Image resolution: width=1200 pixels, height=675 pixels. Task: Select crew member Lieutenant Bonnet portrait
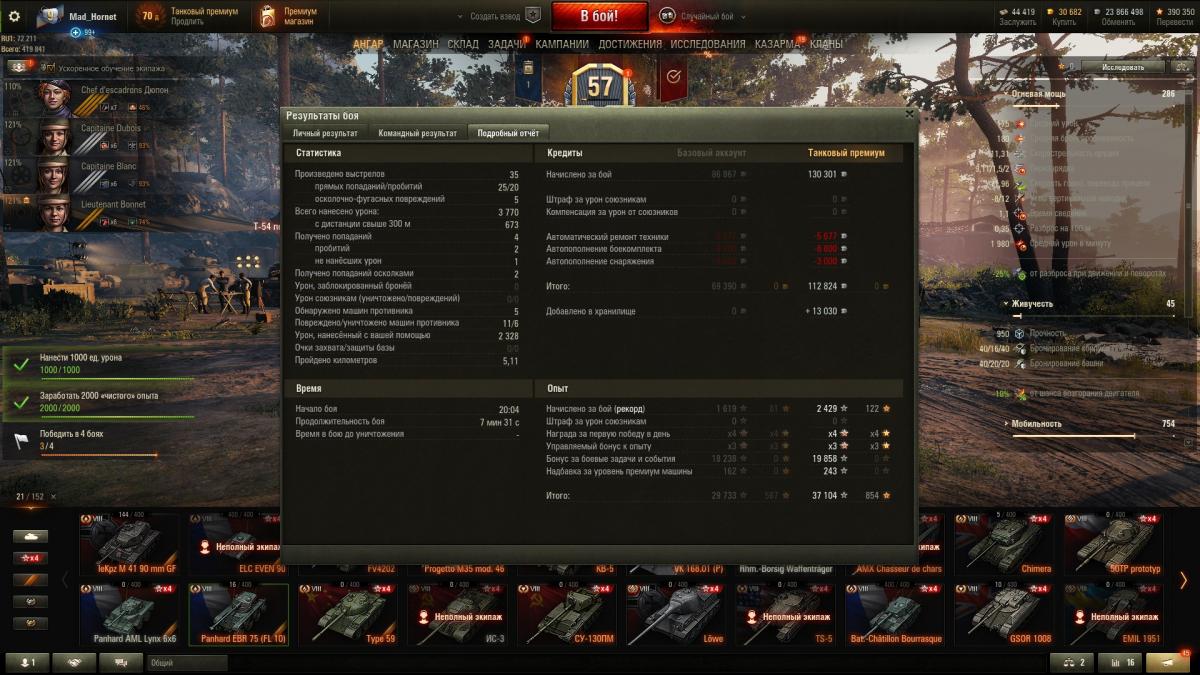click(53, 212)
